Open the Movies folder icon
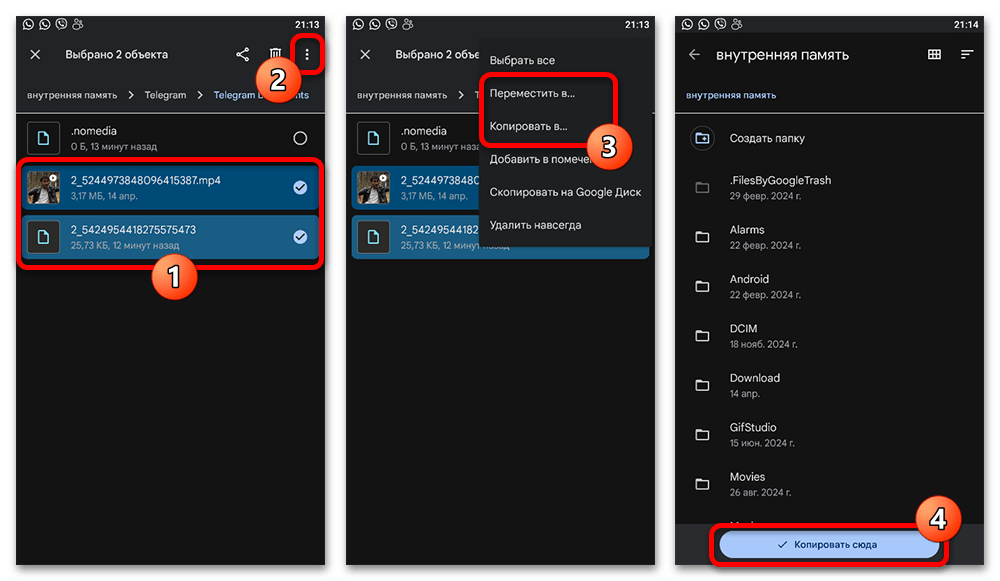 tap(702, 484)
